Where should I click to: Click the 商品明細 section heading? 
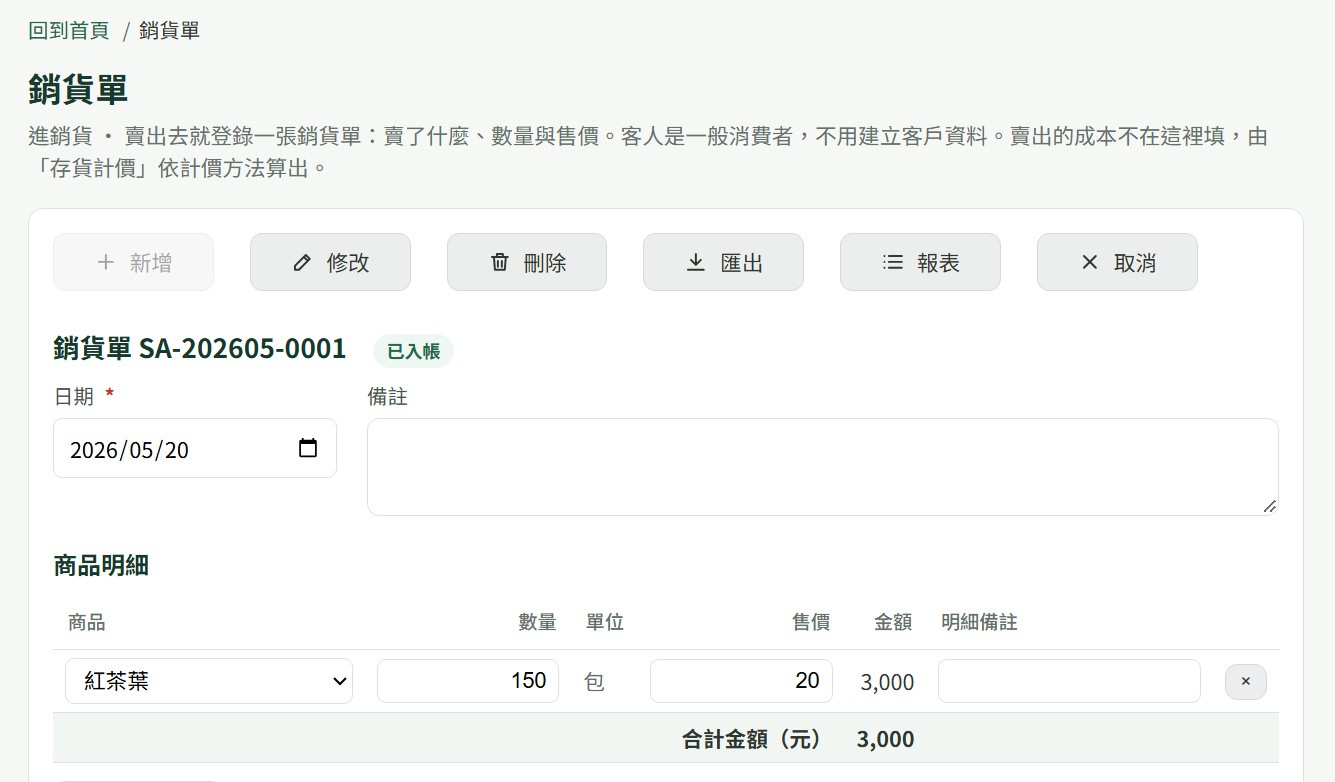[101, 565]
